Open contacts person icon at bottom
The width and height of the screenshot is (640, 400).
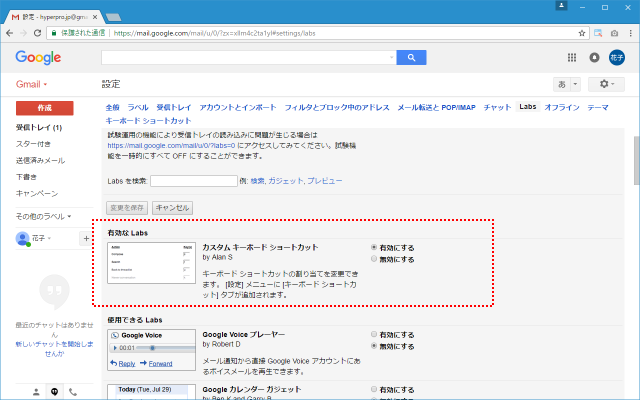36,392
